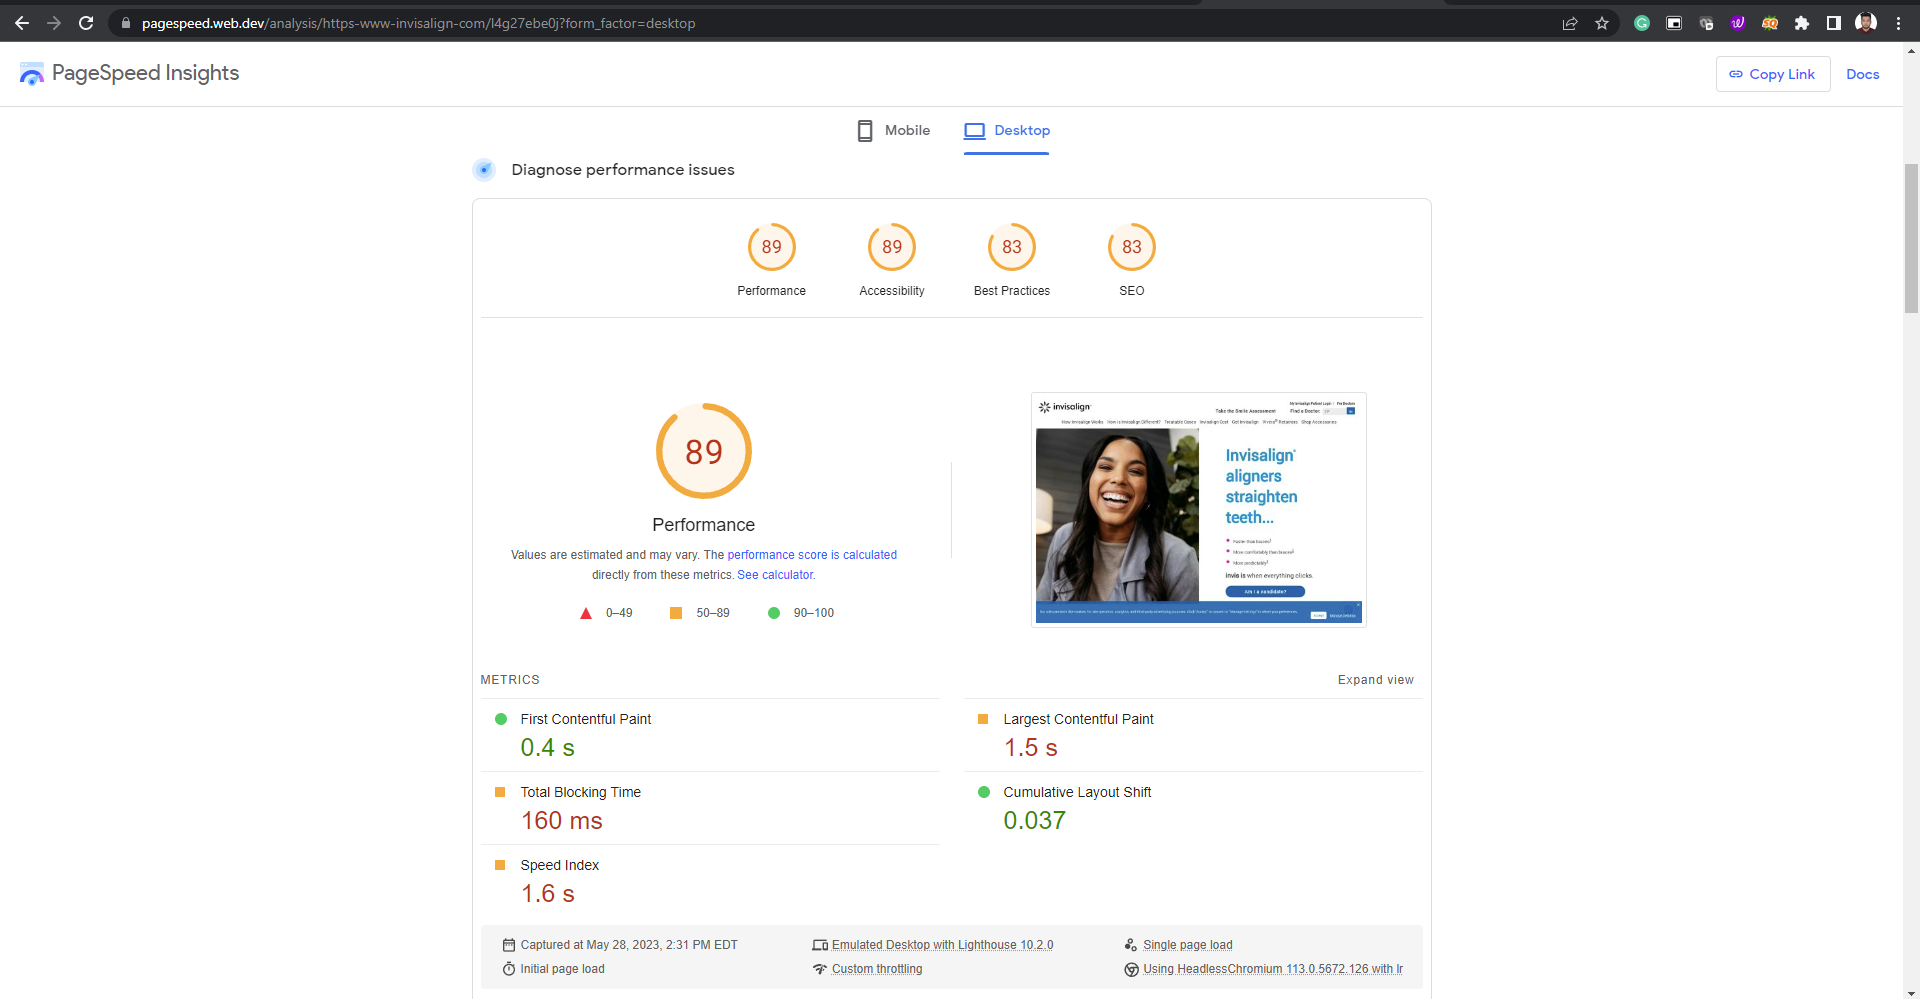Click the Total Blocking Time metric label
The width and height of the screenshot is (1920, 999).
581,792
